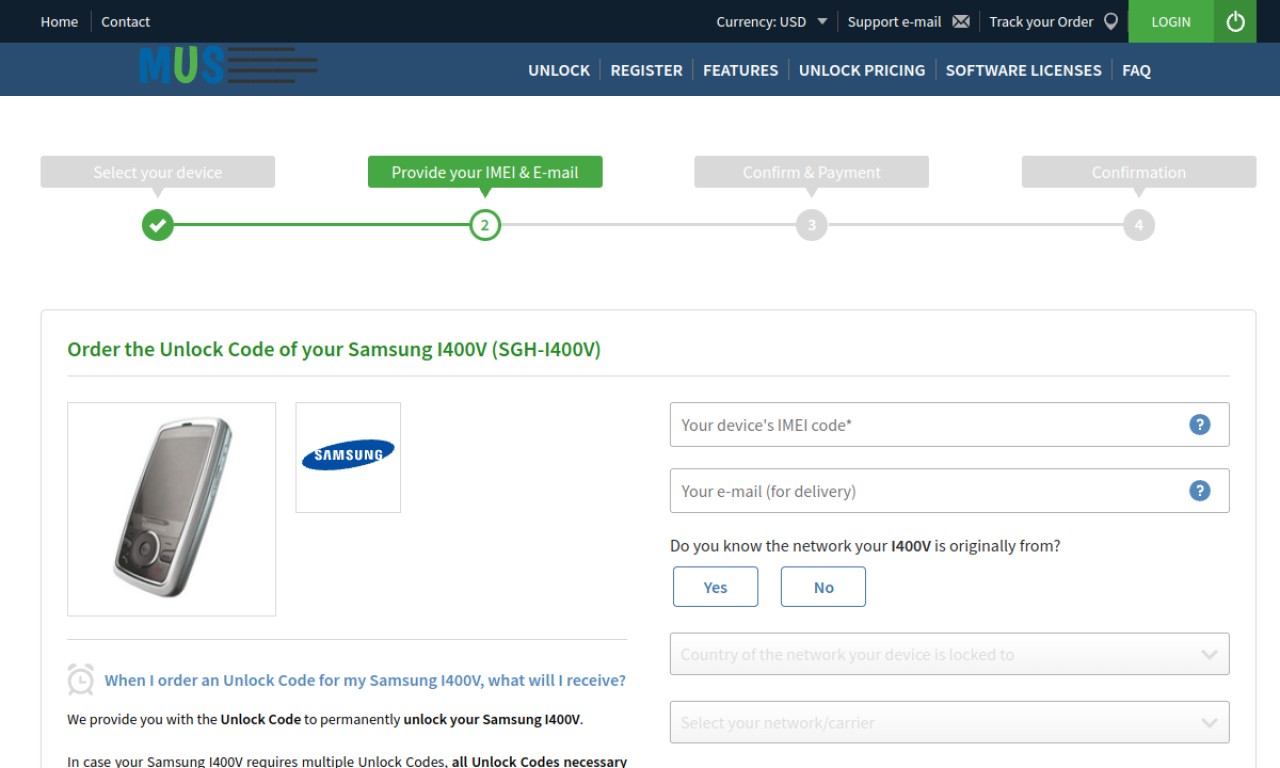
Task: Click the Support e-mail link
Action: pyautogui.click(x=894, y=21)
